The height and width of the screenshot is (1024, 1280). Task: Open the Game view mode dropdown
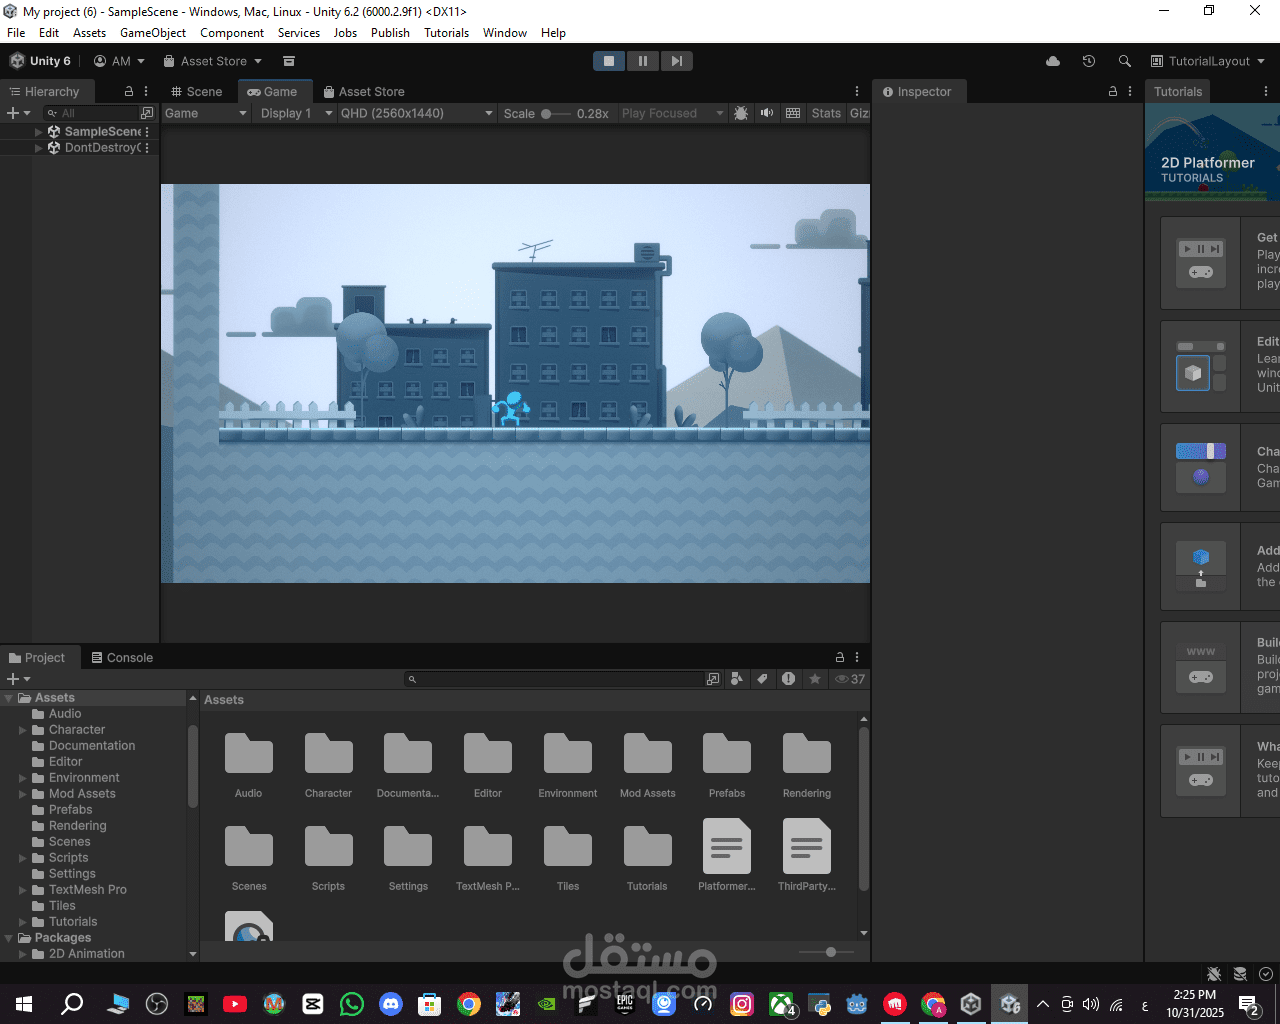205,113
